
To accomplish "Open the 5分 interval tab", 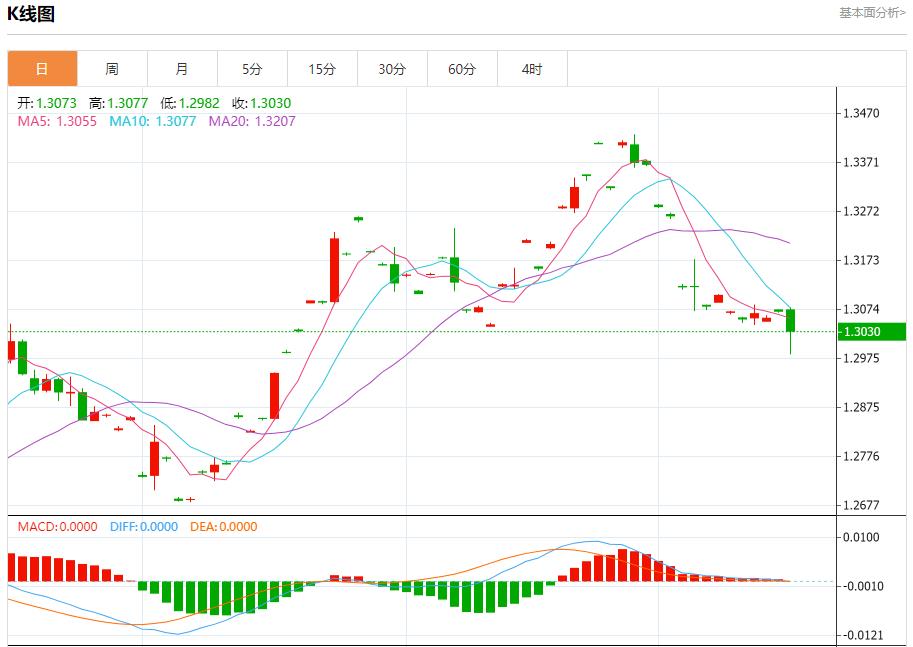I will click(252, 69).
